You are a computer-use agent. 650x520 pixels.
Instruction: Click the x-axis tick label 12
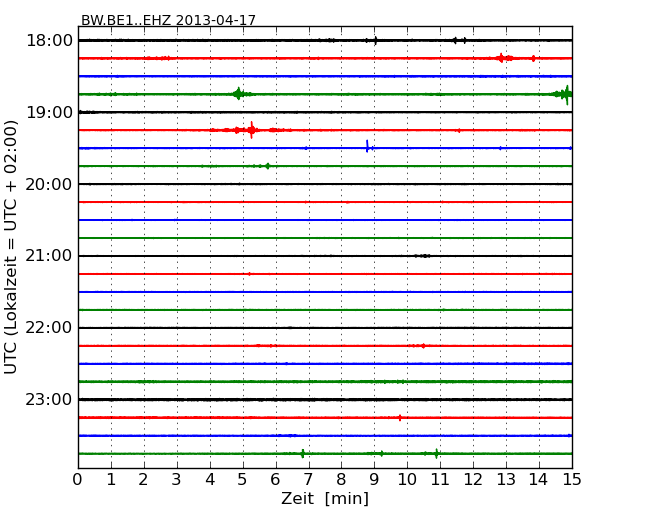click(x=473, y=479)
